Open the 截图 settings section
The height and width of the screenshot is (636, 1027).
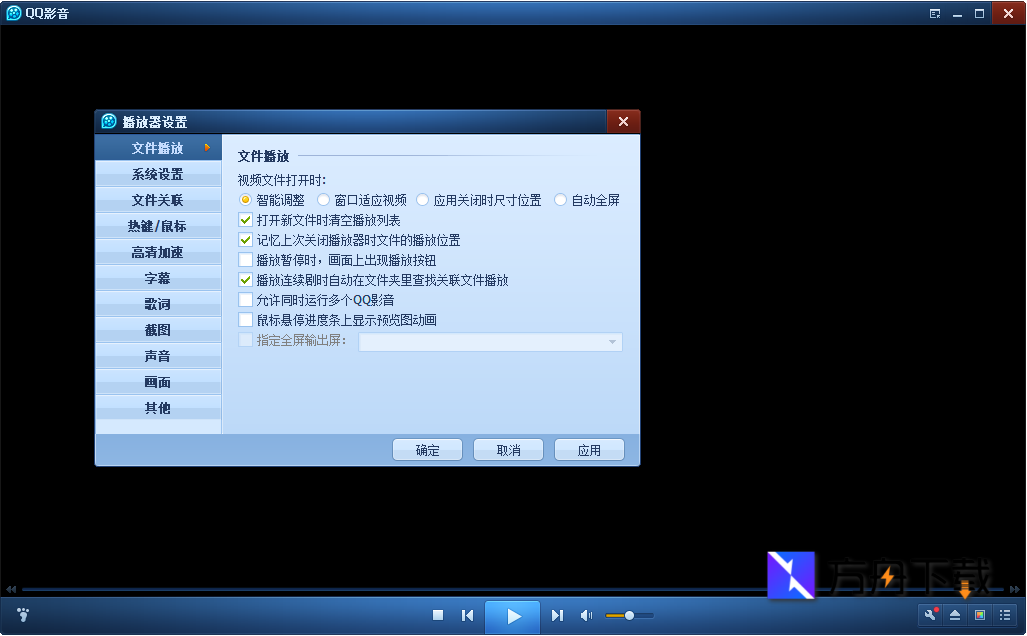157,330
